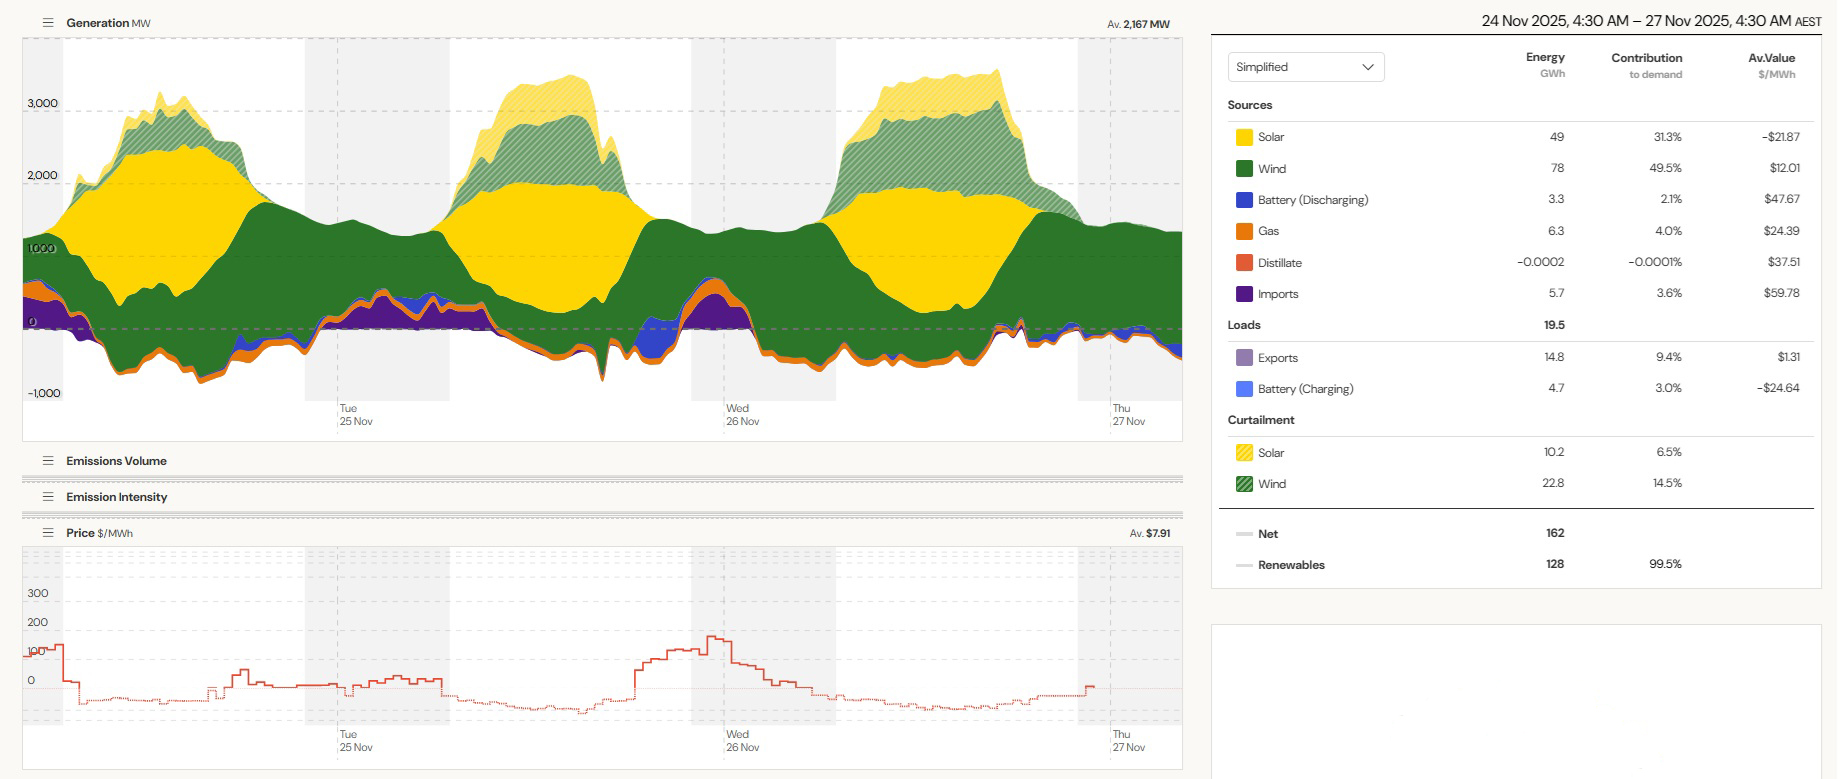
Task: Toggle Battery (Discharging) legend square
Action: point(1244,200)
